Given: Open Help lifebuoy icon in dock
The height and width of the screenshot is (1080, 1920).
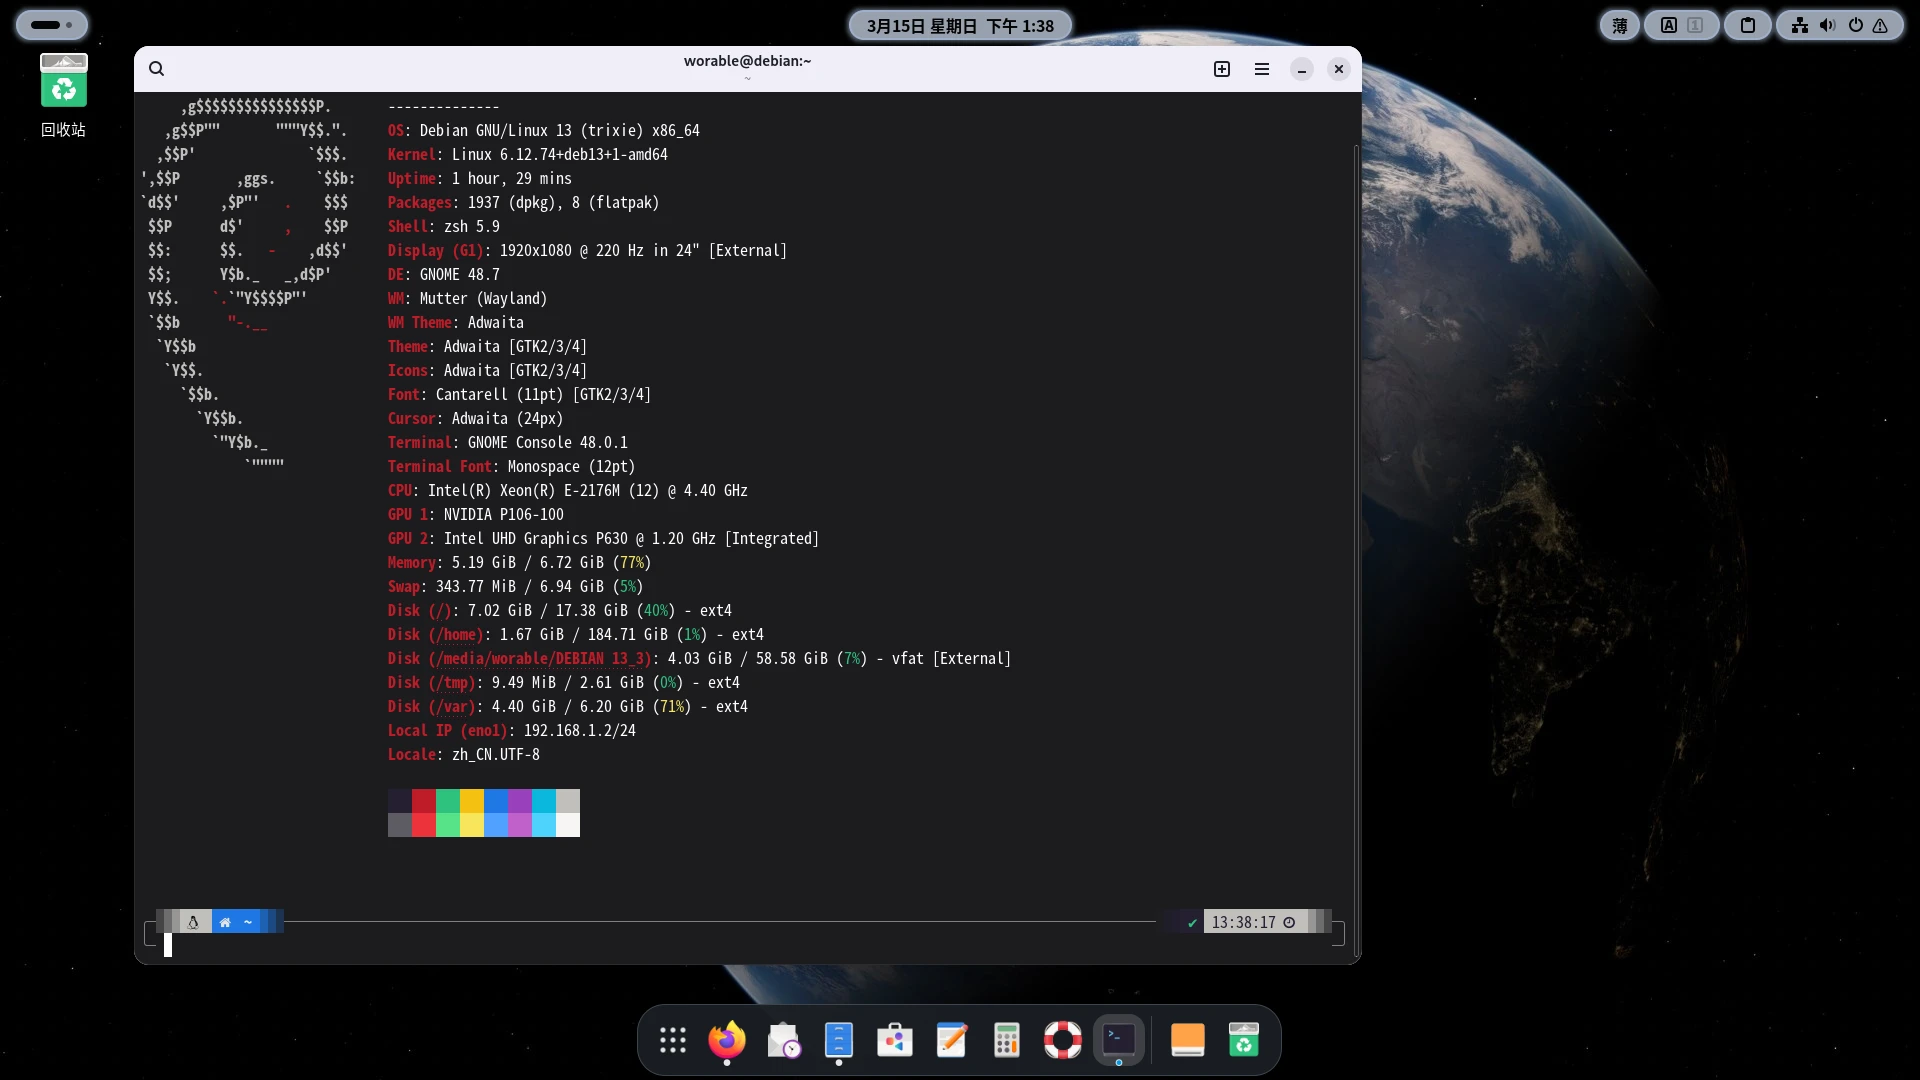Looking at the screenshot, I should click(1062, 1040).
